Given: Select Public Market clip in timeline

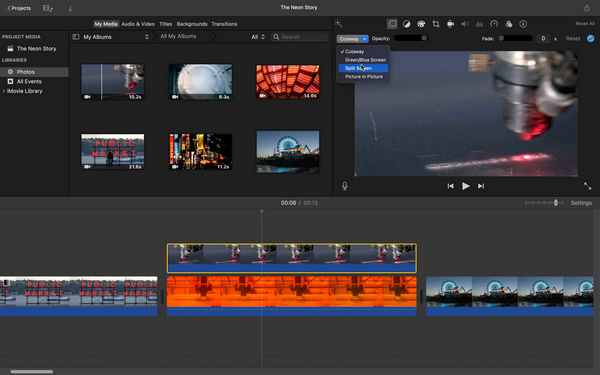Looking at the screenshot, I should (x=78, y=296).
